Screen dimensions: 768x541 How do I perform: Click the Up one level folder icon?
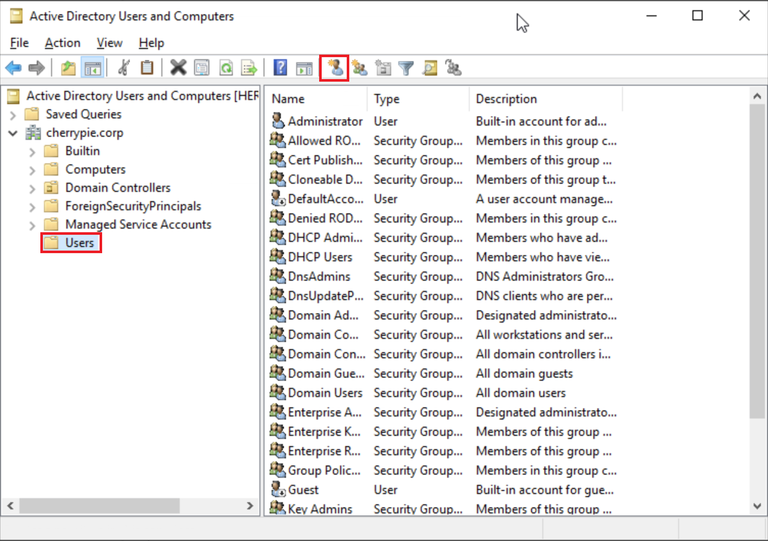point(67,68)
